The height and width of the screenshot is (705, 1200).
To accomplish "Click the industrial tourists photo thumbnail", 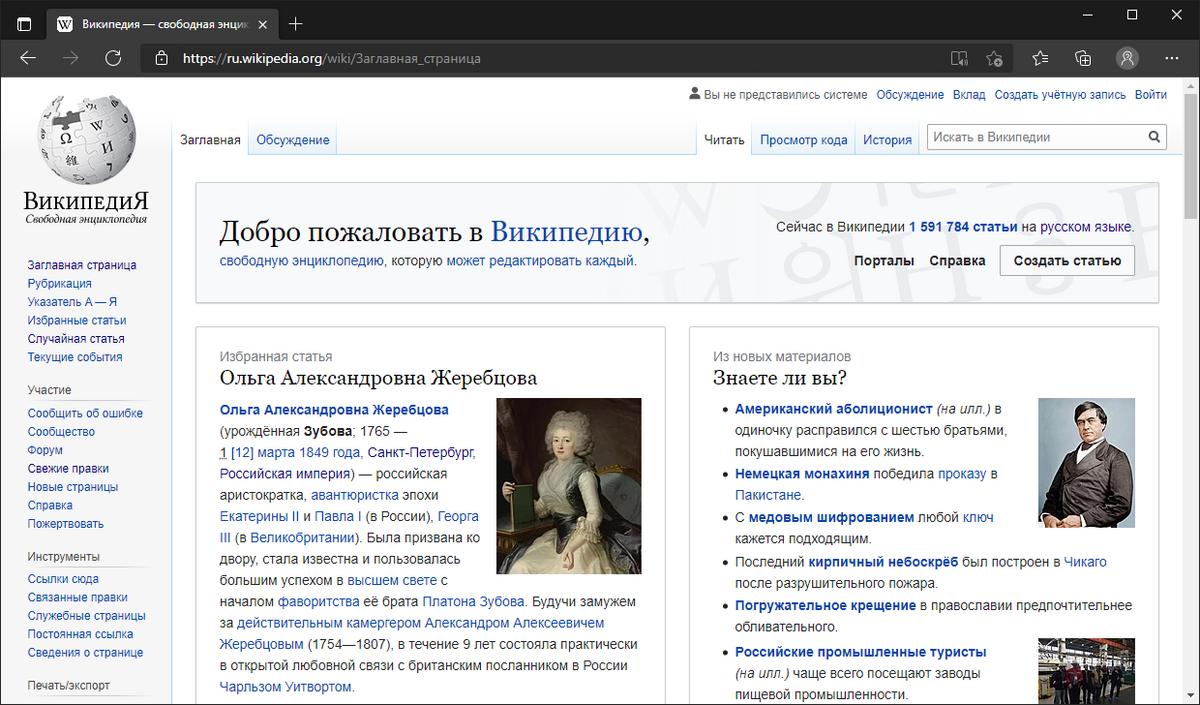I will 1086,671.
